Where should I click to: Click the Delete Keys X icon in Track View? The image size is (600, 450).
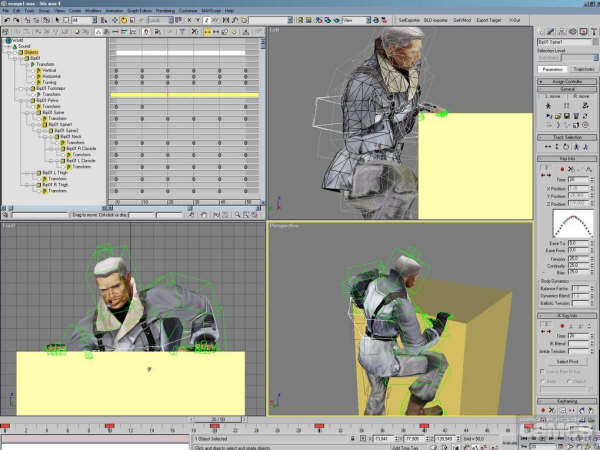pos(195,32)
